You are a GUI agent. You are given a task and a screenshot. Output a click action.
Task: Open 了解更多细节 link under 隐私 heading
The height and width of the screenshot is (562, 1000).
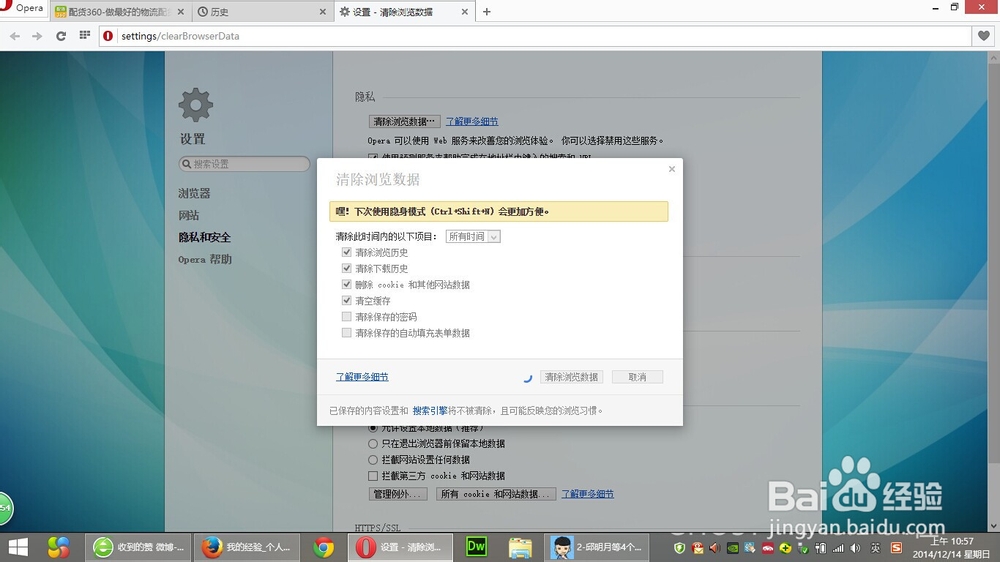pyautogui.click(x=472, y=121)
